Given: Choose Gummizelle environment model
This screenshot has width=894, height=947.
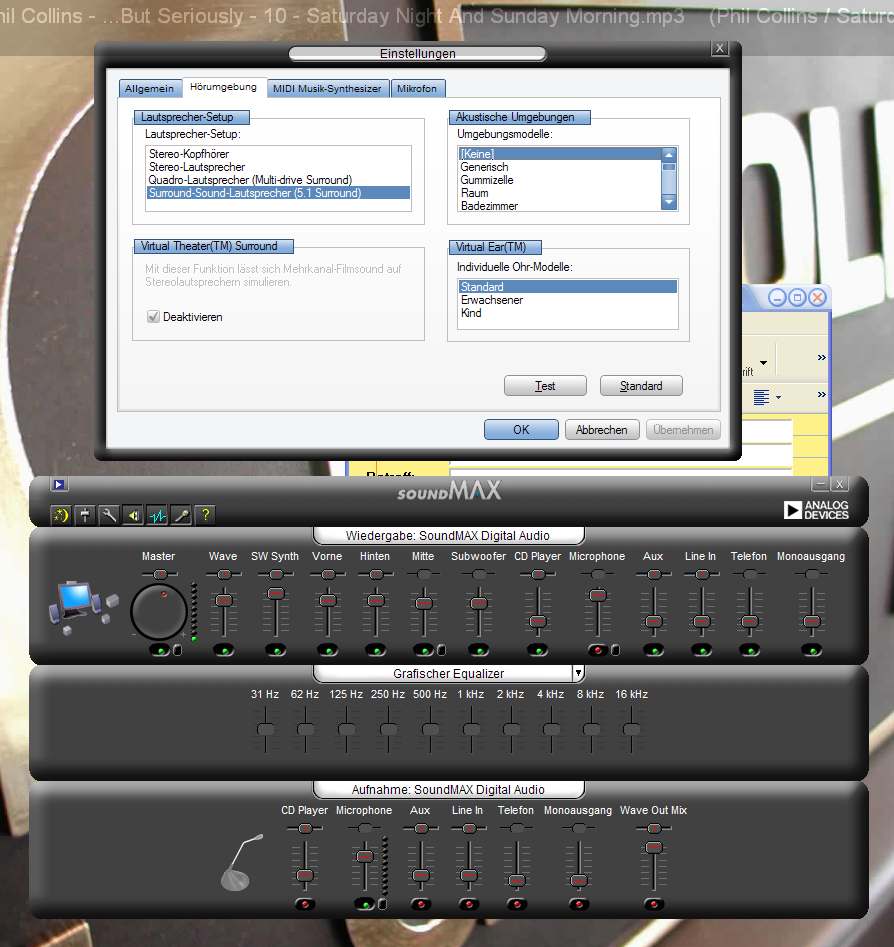Looking at the screenshot, I should coord(559,180).
